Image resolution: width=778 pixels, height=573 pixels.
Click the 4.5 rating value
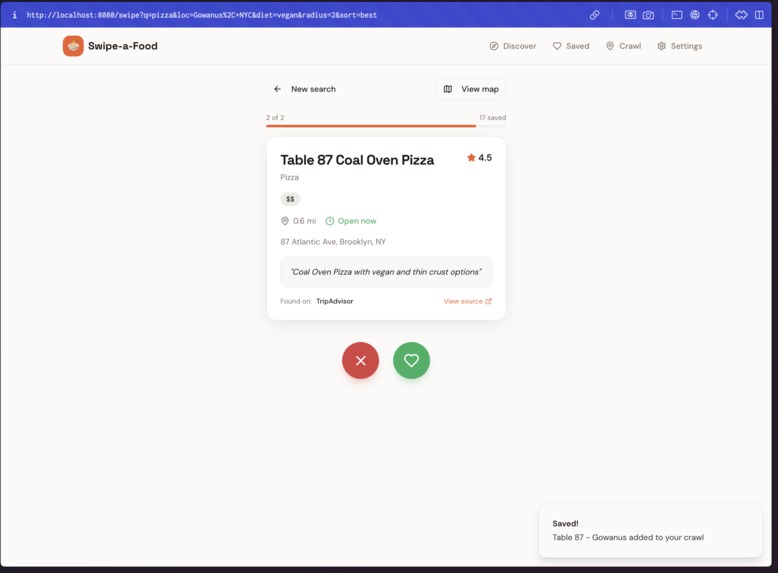(x=485, y=157)
